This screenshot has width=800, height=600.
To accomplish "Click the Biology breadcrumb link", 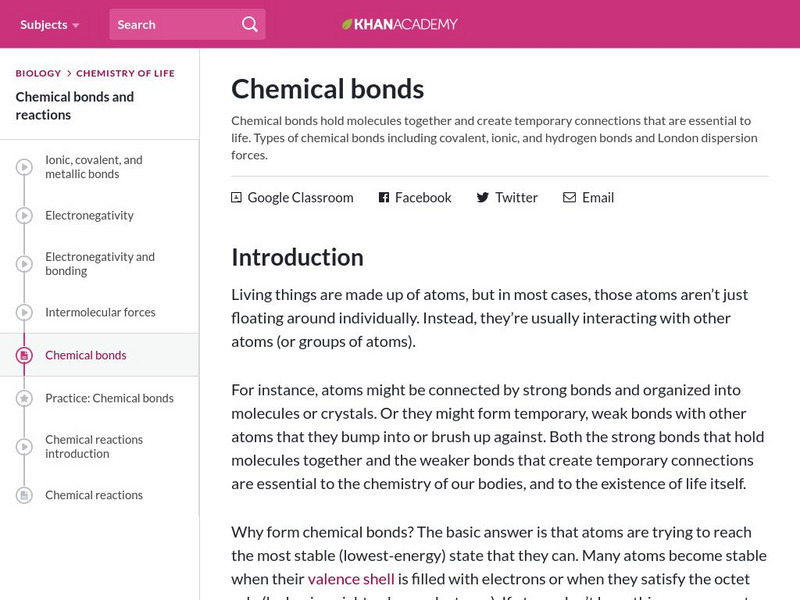I will 38,73.
